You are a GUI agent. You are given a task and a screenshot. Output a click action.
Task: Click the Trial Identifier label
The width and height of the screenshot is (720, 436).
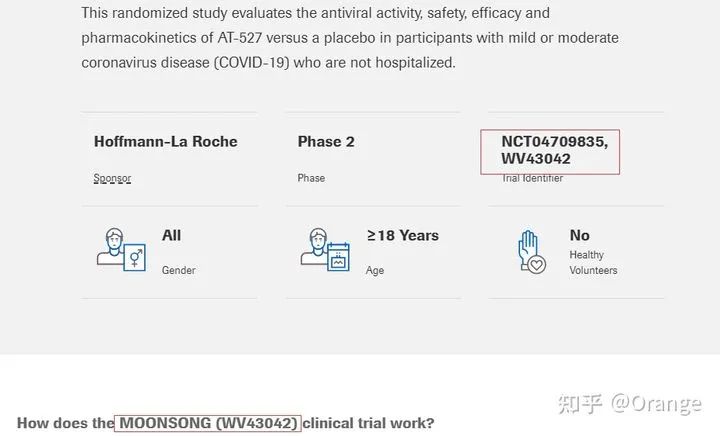[532, 178]
